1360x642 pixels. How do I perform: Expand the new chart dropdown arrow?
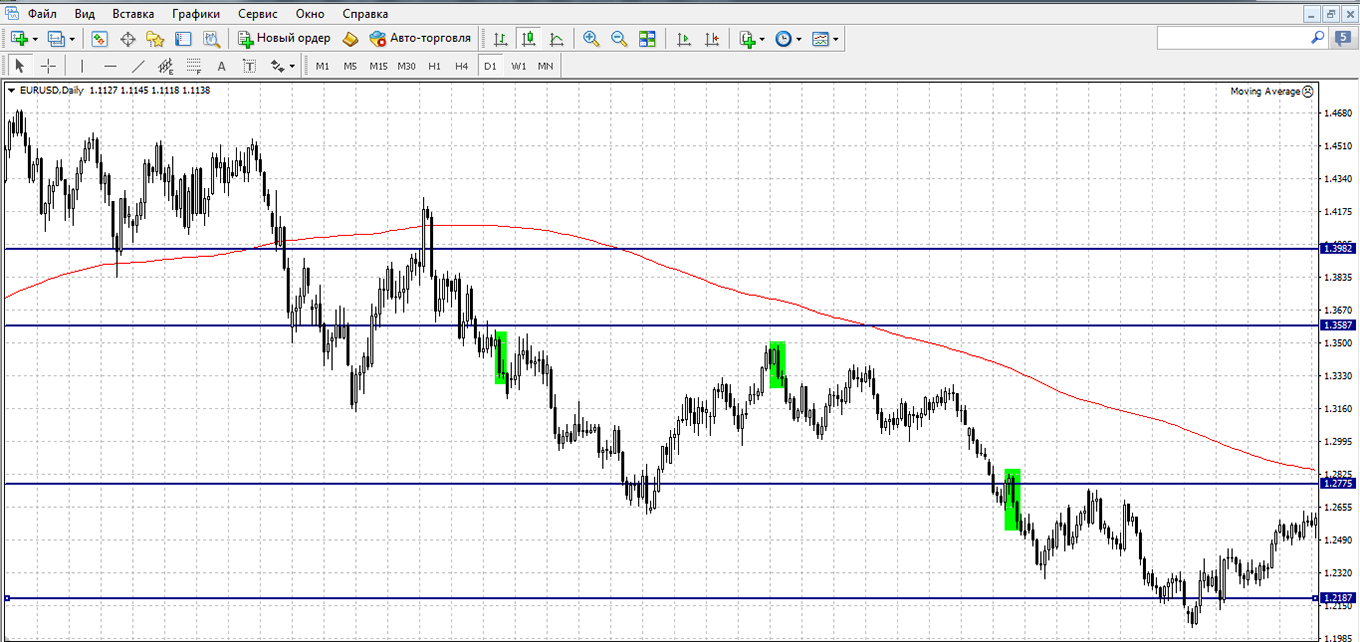36,39
